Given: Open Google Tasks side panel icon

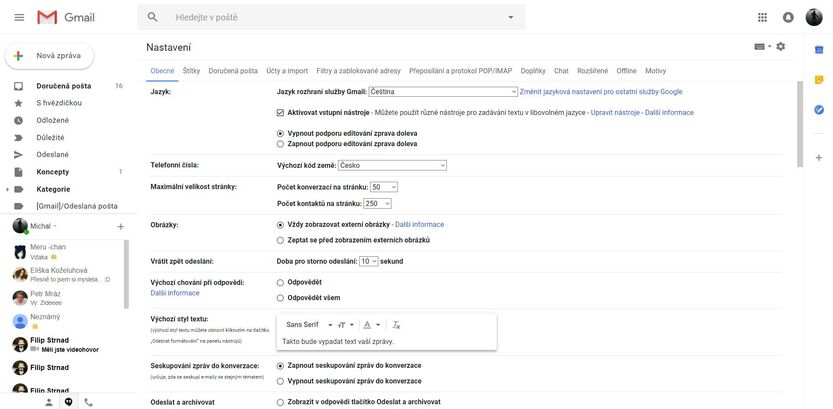Looking at the screenshot, I should point(819,109).
